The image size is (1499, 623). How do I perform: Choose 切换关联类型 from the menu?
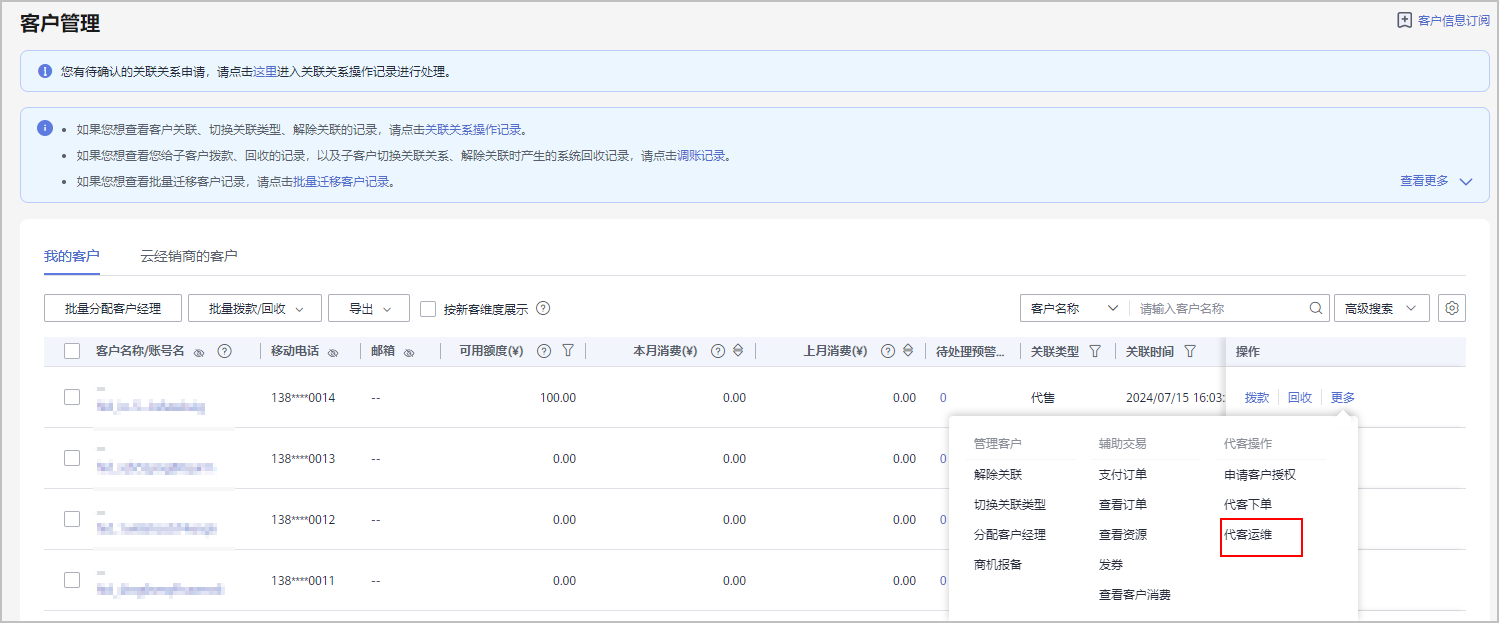pyautogui.click(x=1010, y=505)
